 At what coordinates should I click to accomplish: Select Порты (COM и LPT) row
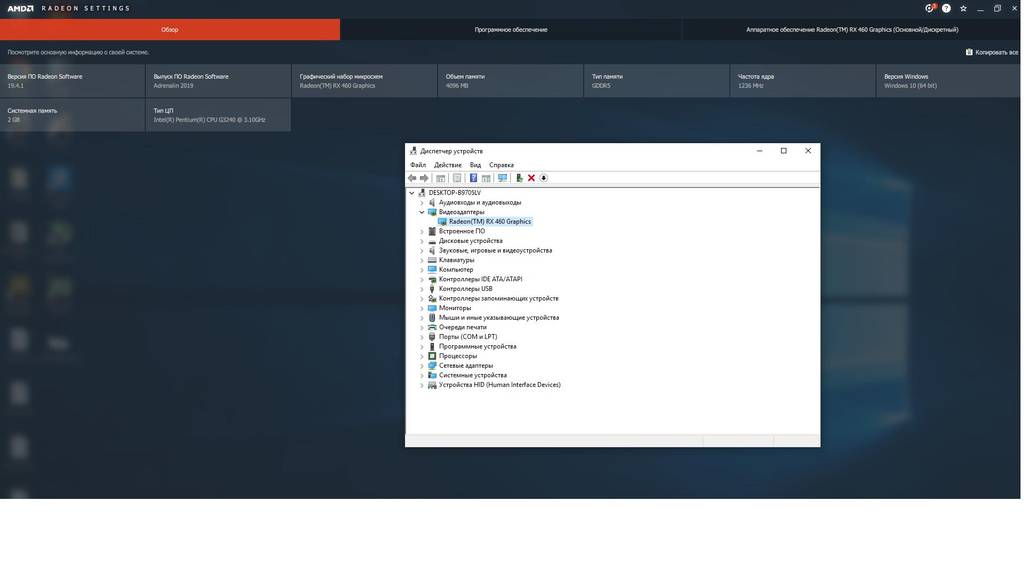click(468, 337)
